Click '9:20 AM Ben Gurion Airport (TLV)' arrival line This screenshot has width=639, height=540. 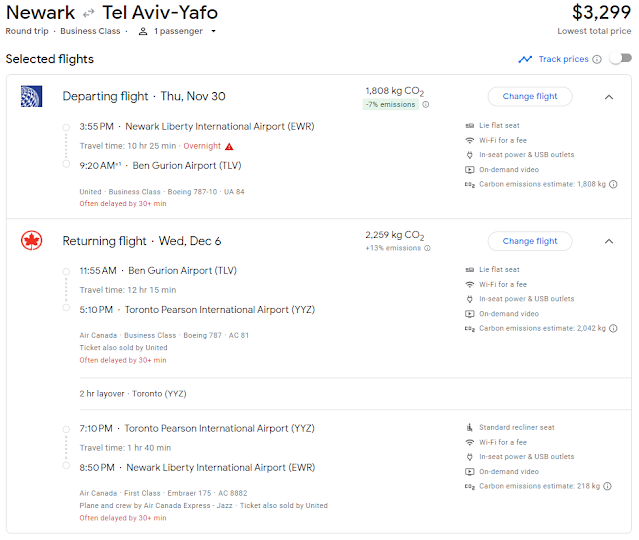click(161, 165)
